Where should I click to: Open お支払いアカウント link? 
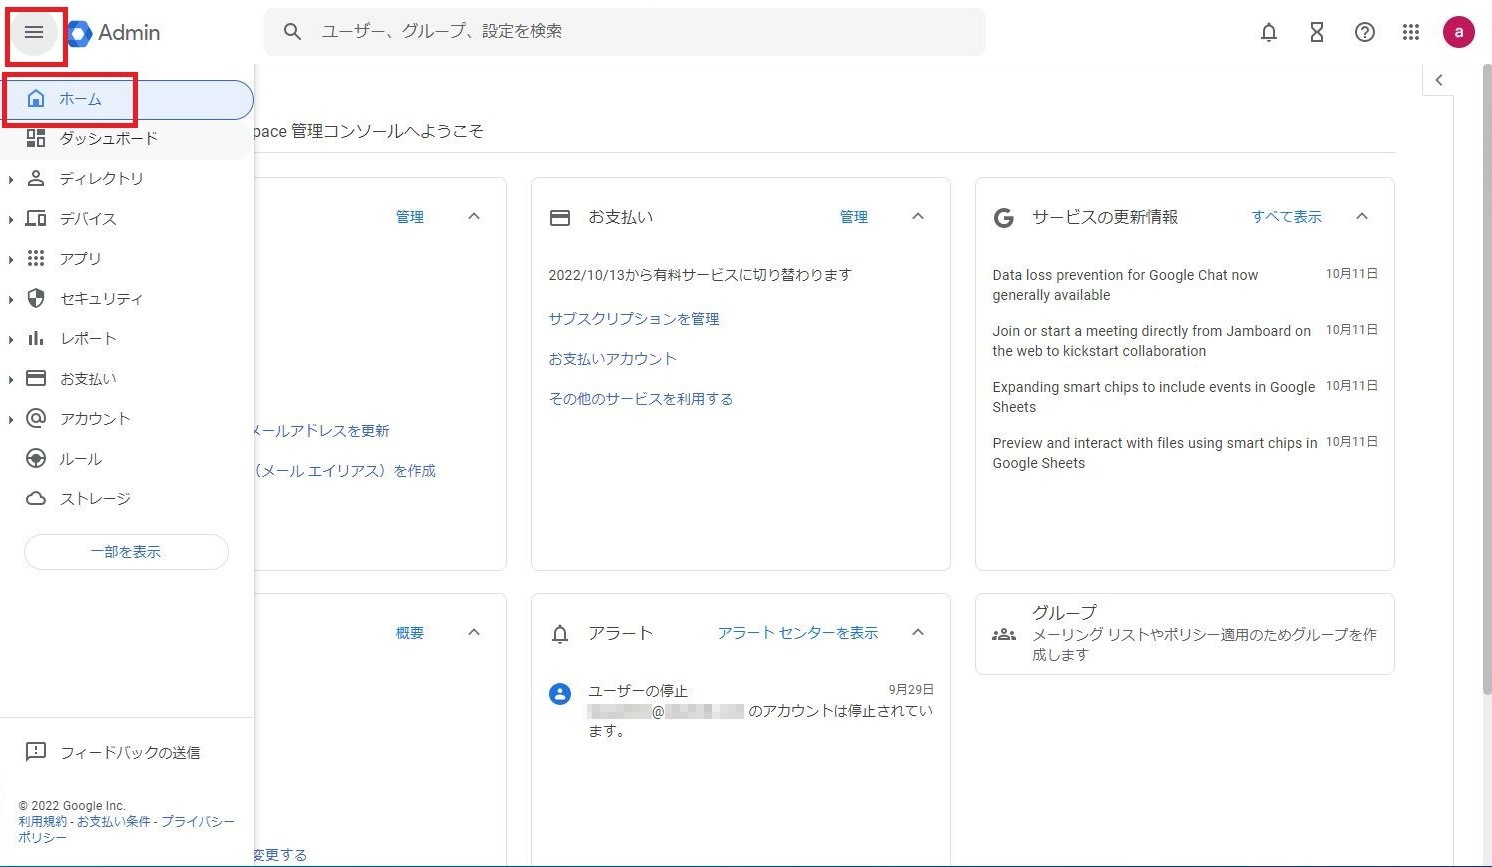tap(613, 359)
